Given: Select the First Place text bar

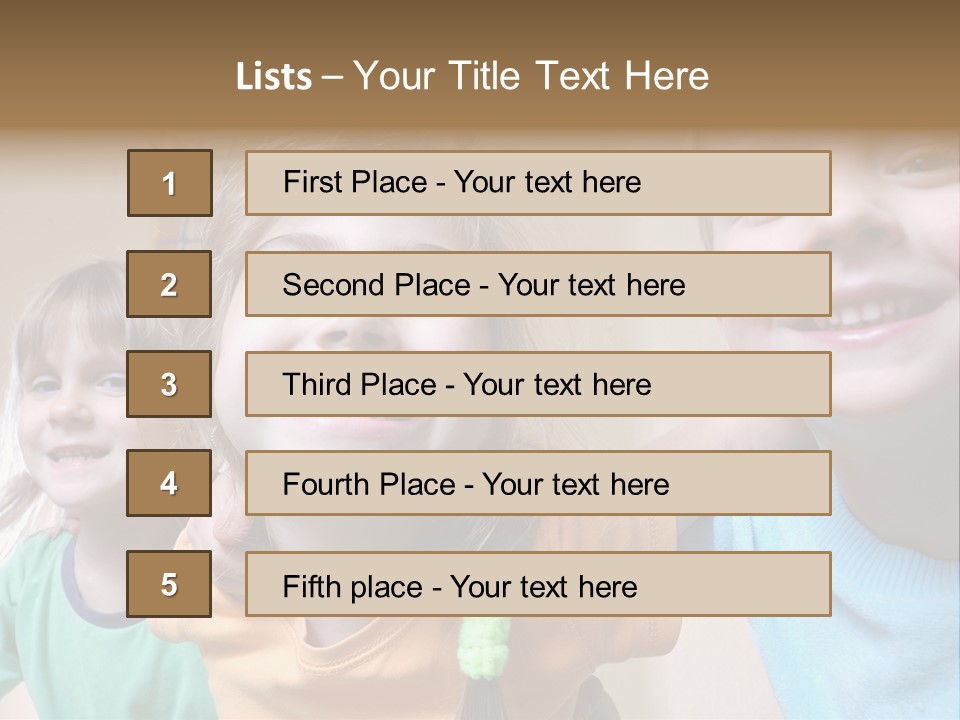Looking at the screenshot, I should 538,183.
